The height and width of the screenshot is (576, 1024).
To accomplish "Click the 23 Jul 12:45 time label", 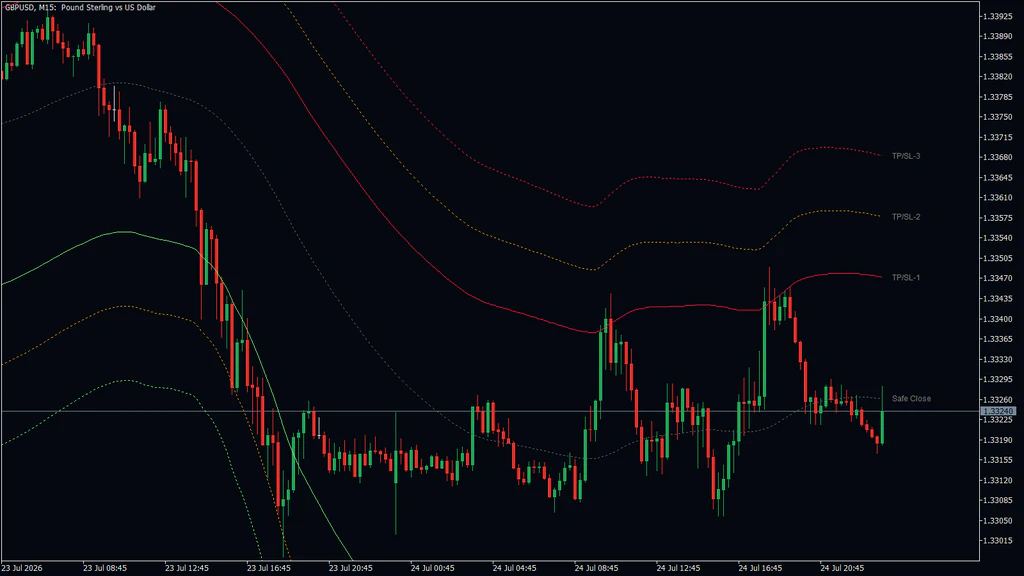I will coord(187,568).
